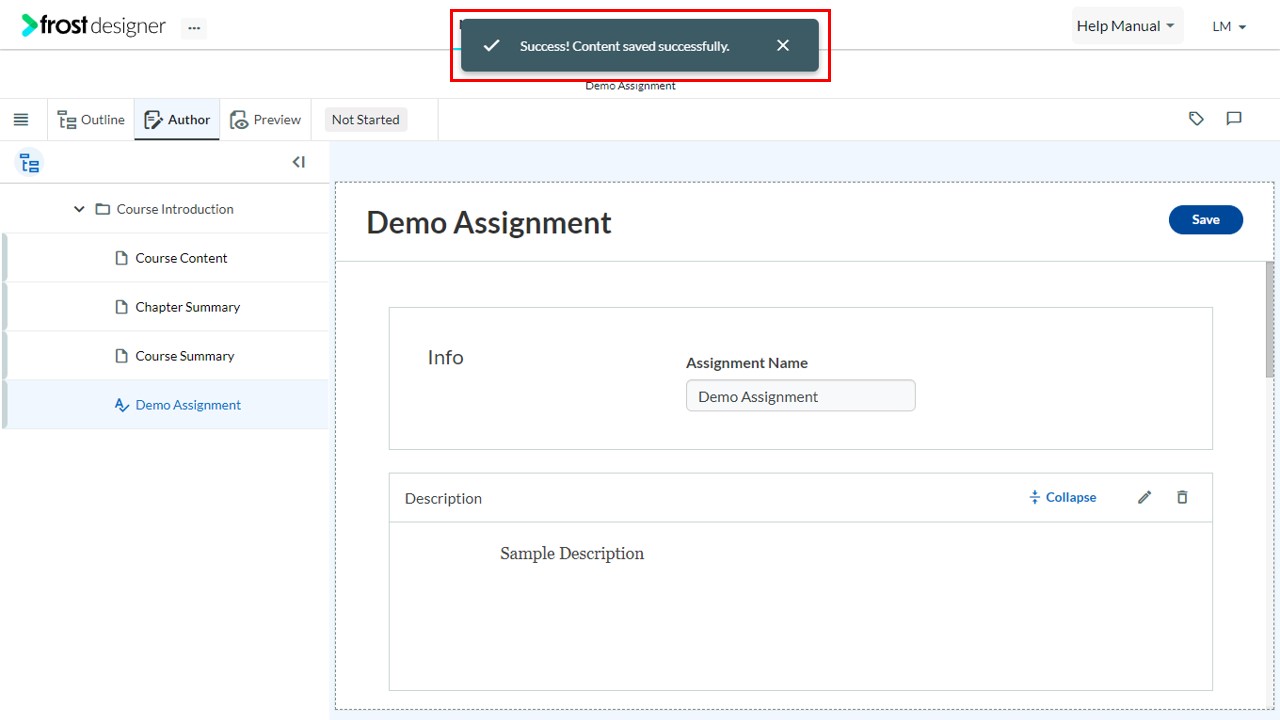Open the tags icon
1280x720 pixels.
(1196, 119)
